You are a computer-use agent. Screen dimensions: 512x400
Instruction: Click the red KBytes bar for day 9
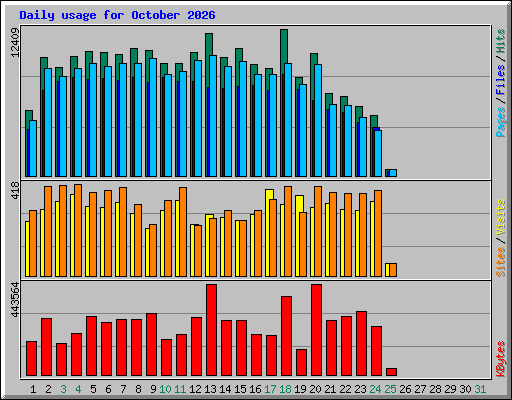[151, 345]
